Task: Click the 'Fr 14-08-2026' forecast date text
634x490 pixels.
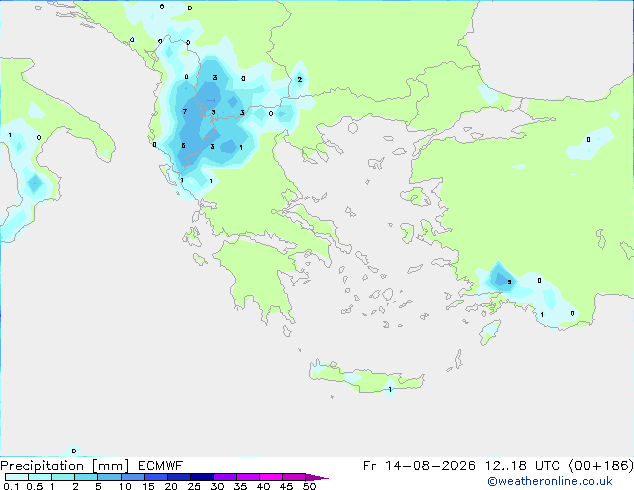Action: (419, 466)
